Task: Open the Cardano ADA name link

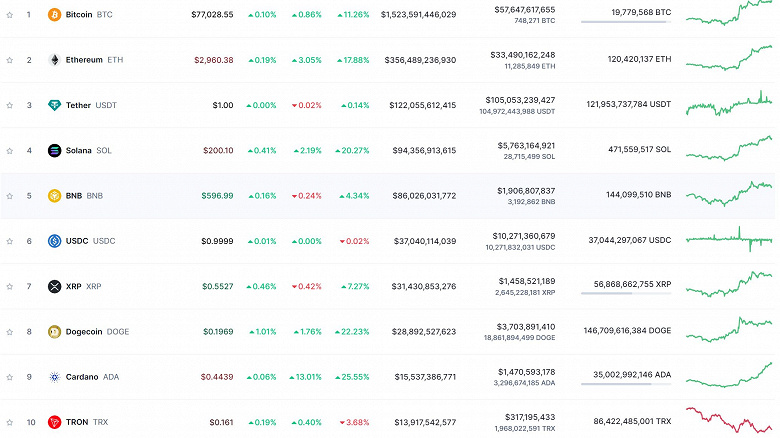Action: [x=89, y=377]
